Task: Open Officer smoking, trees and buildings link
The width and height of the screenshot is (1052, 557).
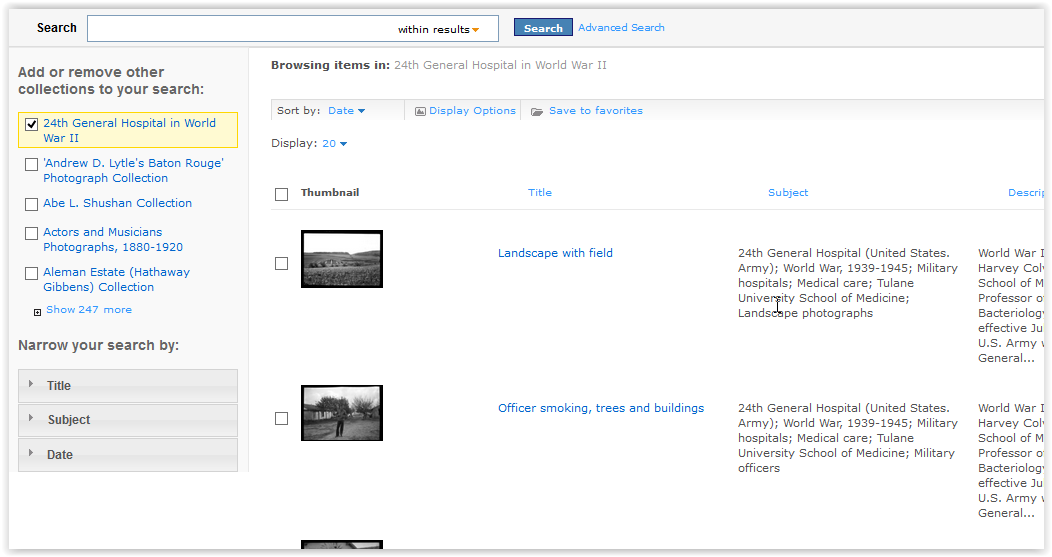Action: (x=600, y=408)
